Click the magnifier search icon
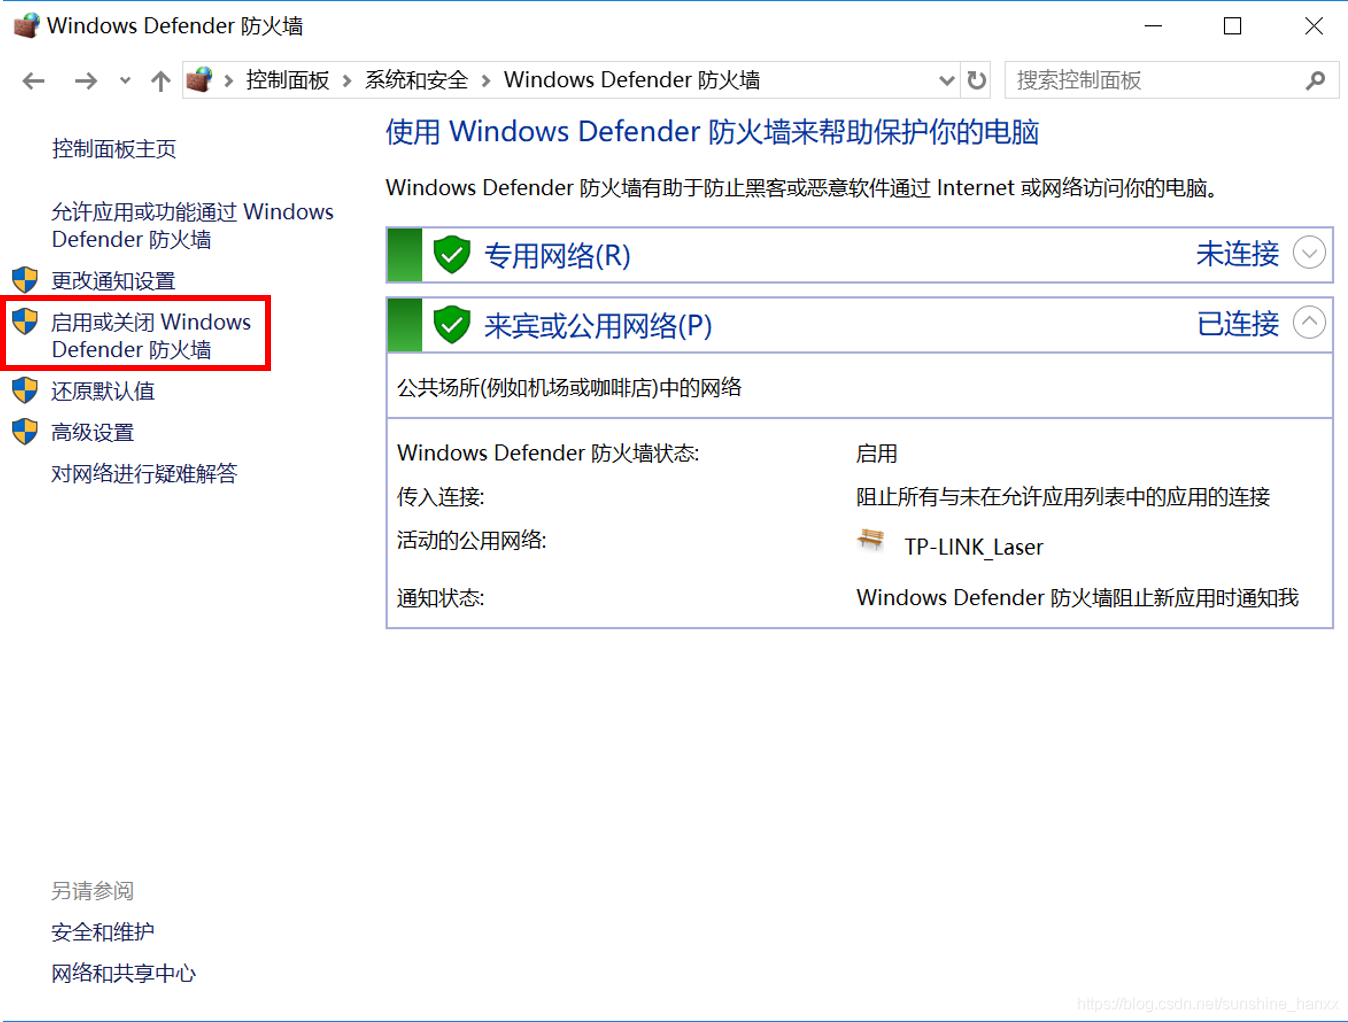The height and width of the screenshot is (1022, 1348). (1316, 80)
